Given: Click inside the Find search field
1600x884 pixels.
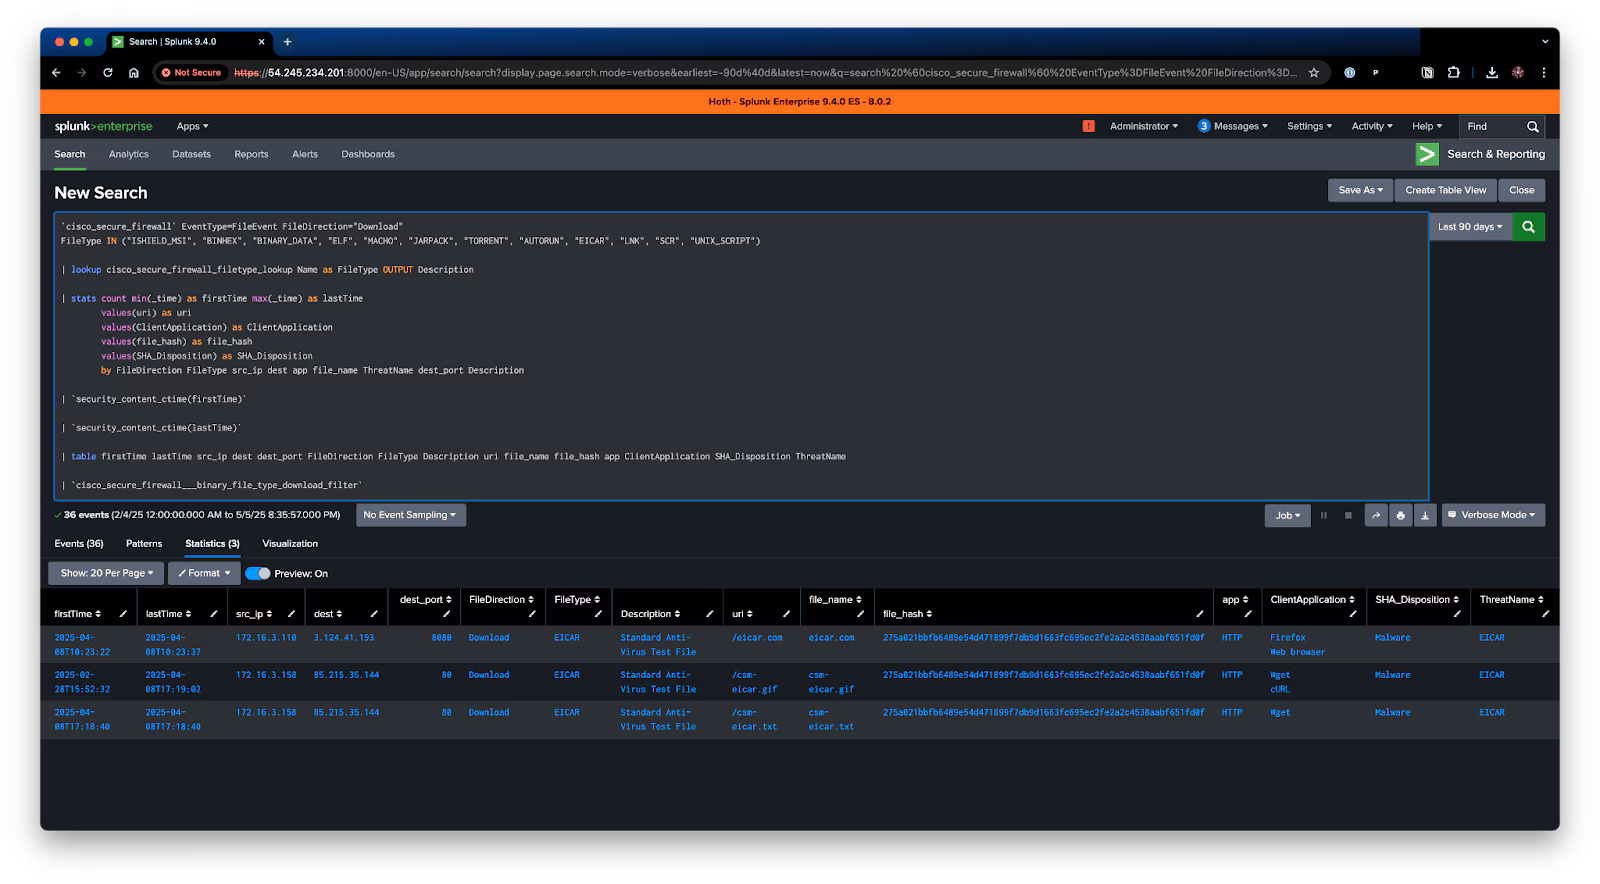Looking at the screenshot, I should (x=1493, y=126).
